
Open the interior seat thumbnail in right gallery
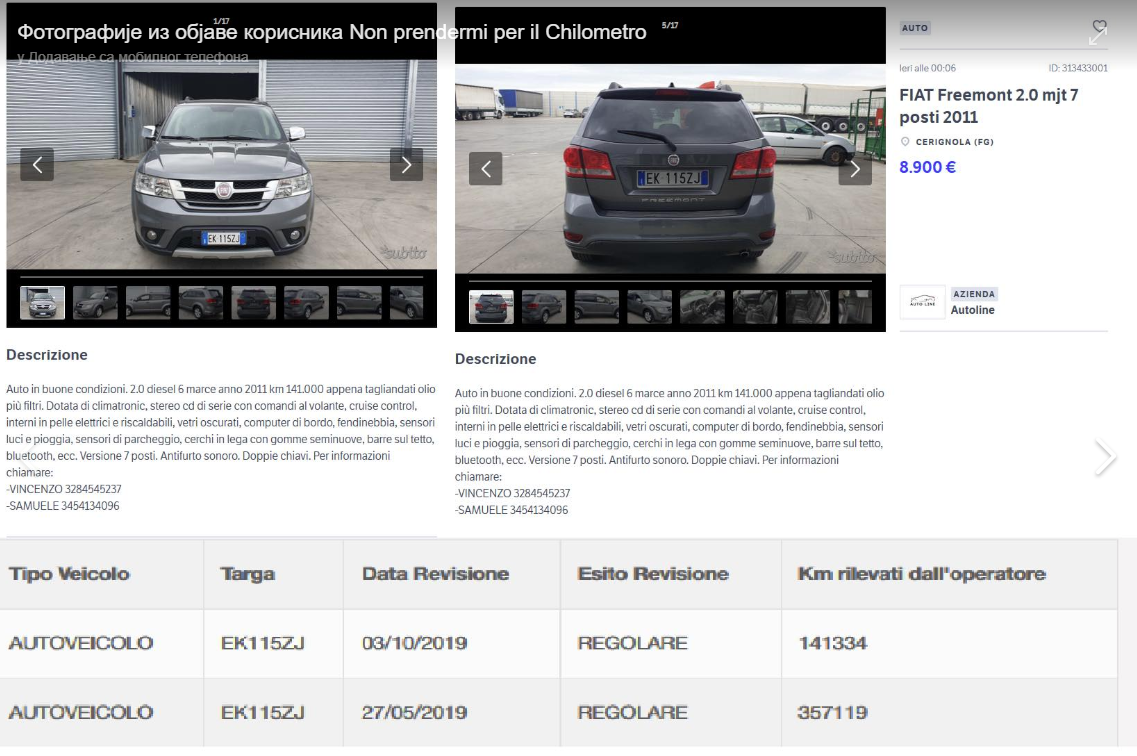755,307
